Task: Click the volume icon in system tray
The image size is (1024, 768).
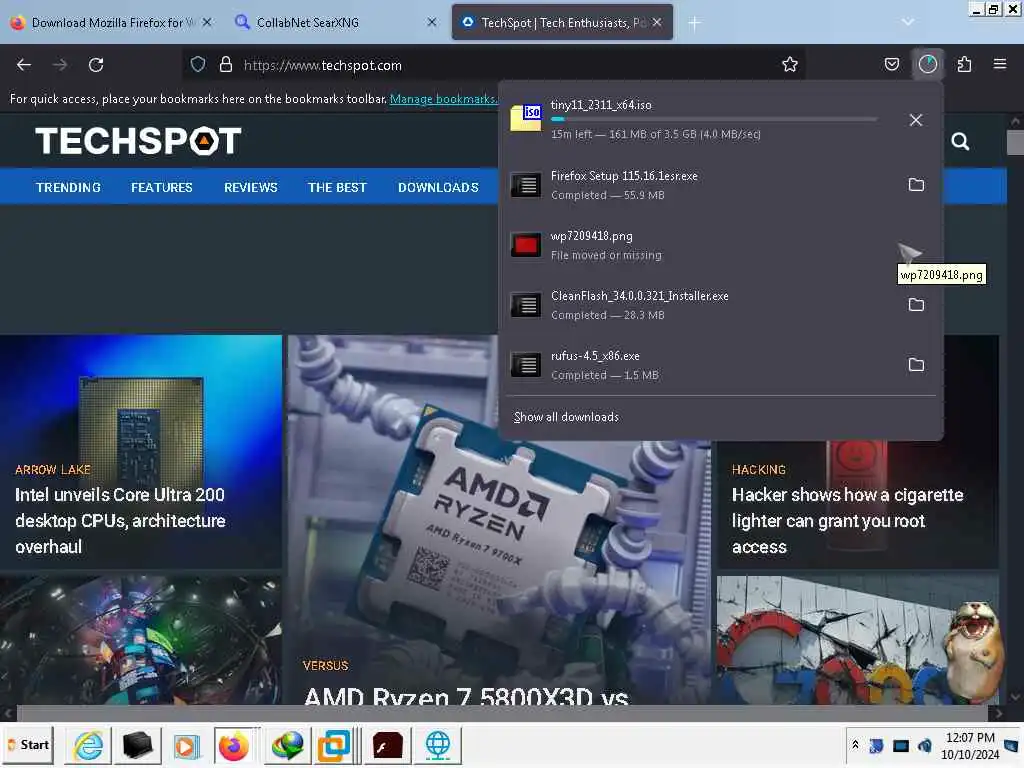Action: (925, 745)
